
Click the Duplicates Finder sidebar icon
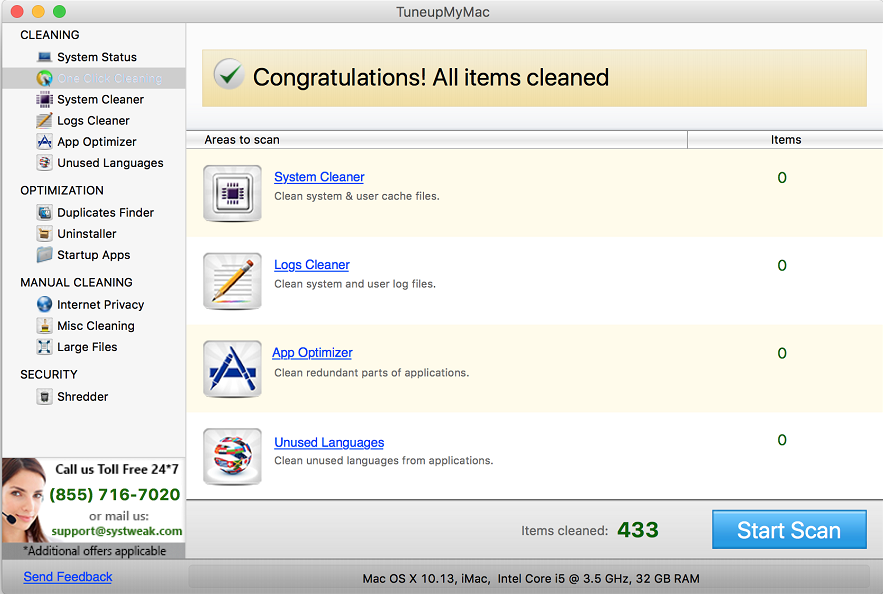click(x=44, y=212)
